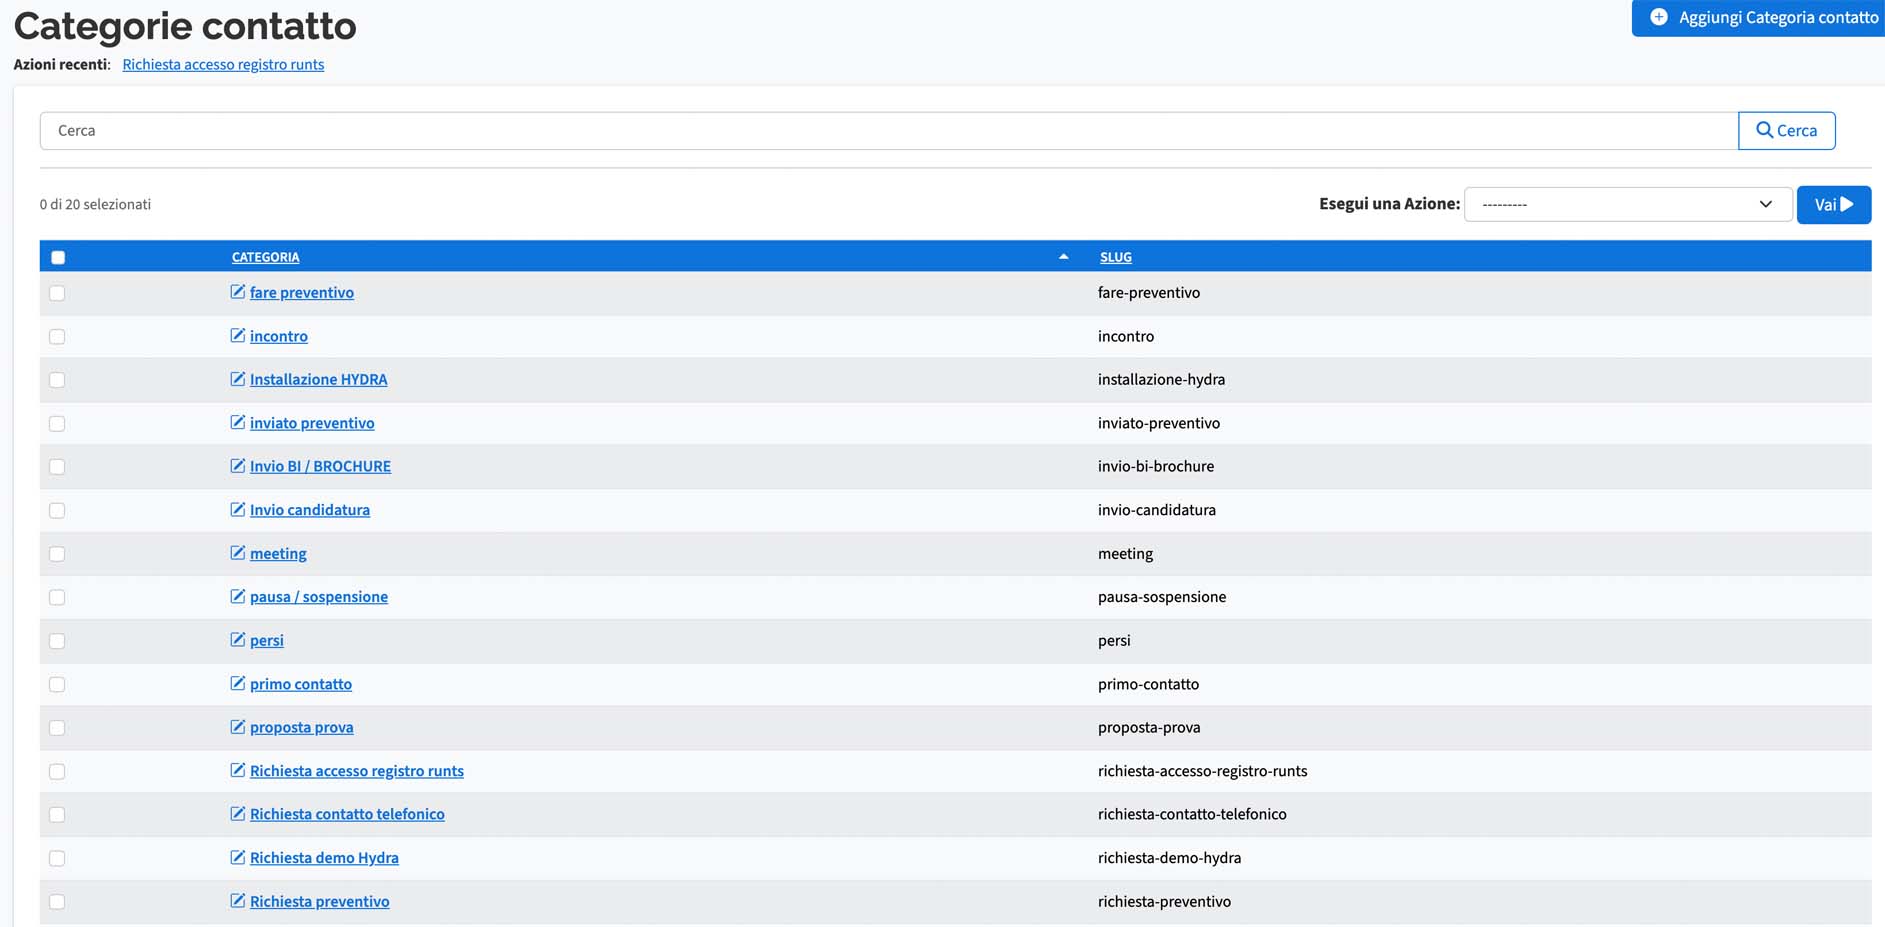This screenshot has height=927, width=1885.
Task: Open Richiesta accesso registro runts in the table
Action: (x=357, y=771)
